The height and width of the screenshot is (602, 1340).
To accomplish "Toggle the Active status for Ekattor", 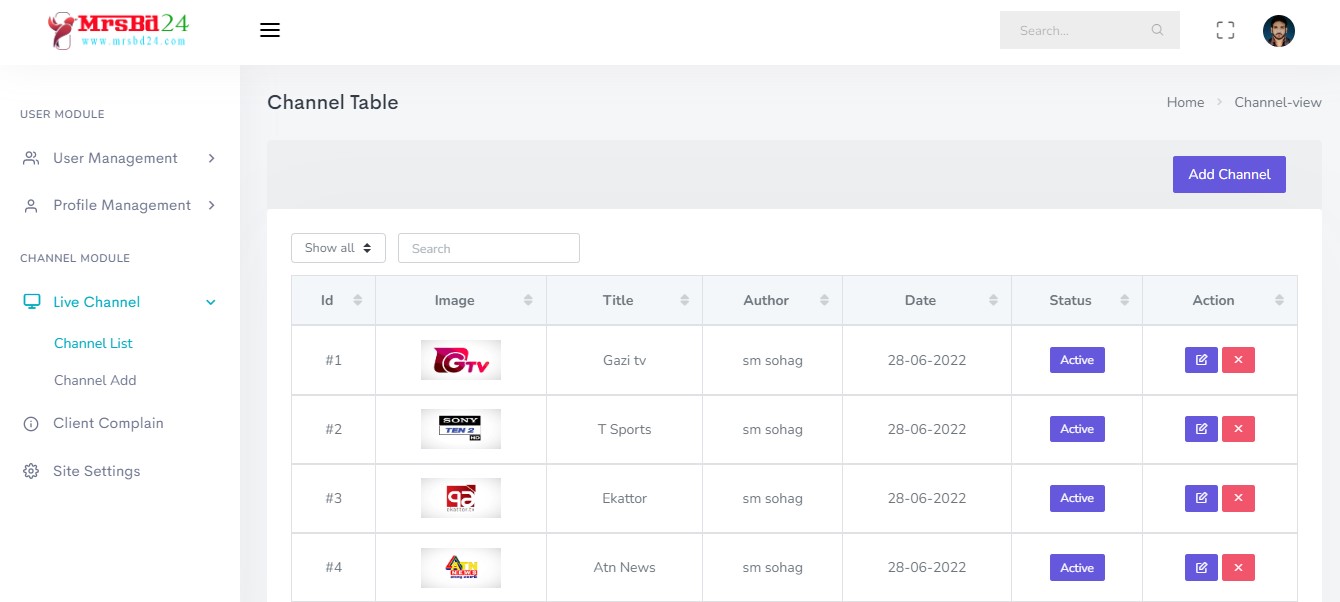I will [x=1077, y=497].
